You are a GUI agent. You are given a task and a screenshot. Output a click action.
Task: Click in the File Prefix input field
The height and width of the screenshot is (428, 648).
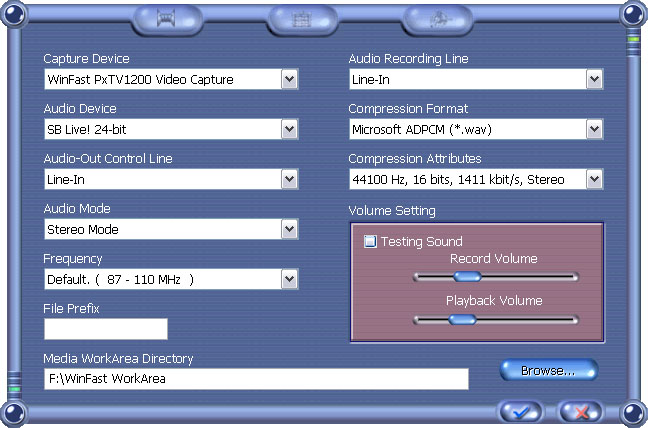click(106, 329)
